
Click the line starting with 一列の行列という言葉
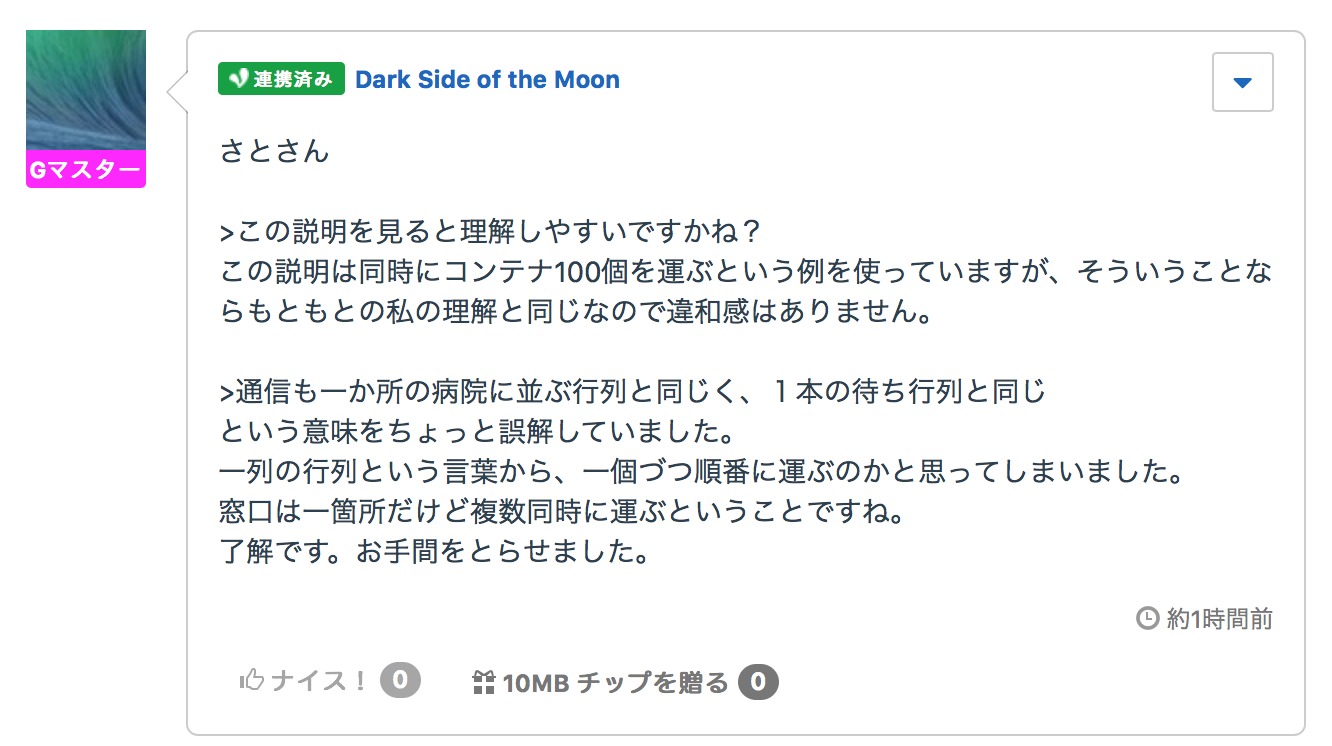click(x=701, y=471)
